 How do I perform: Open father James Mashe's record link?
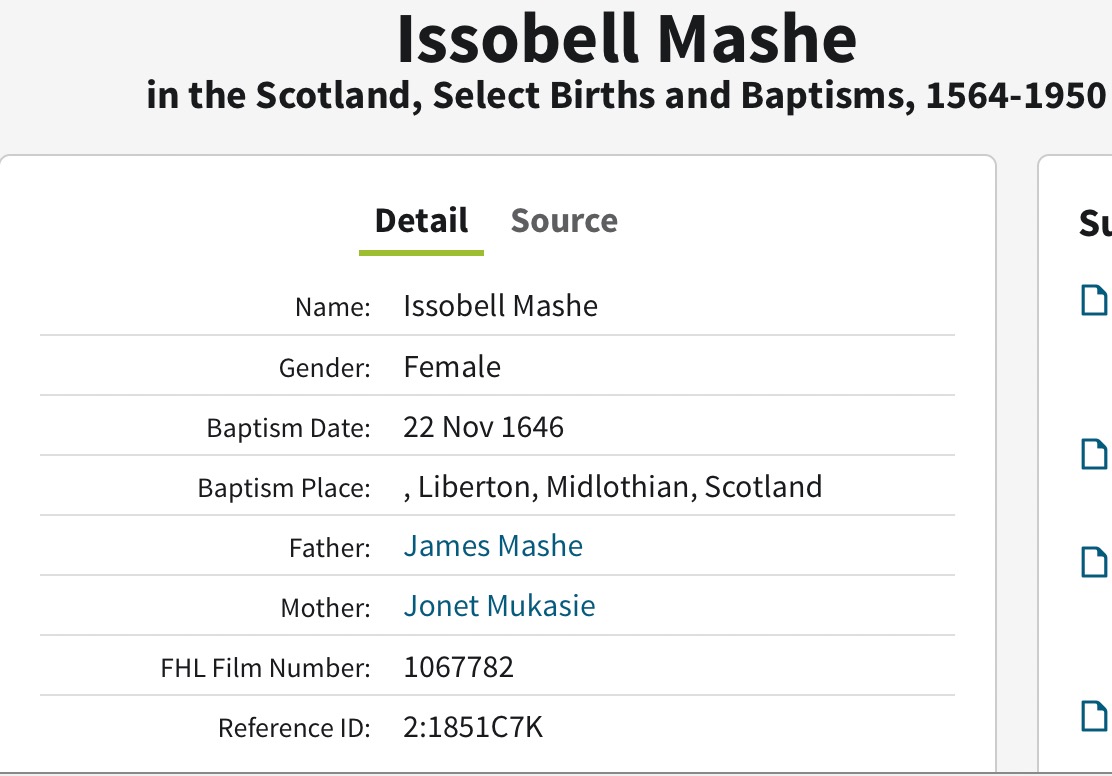click(x=493, y=546)
